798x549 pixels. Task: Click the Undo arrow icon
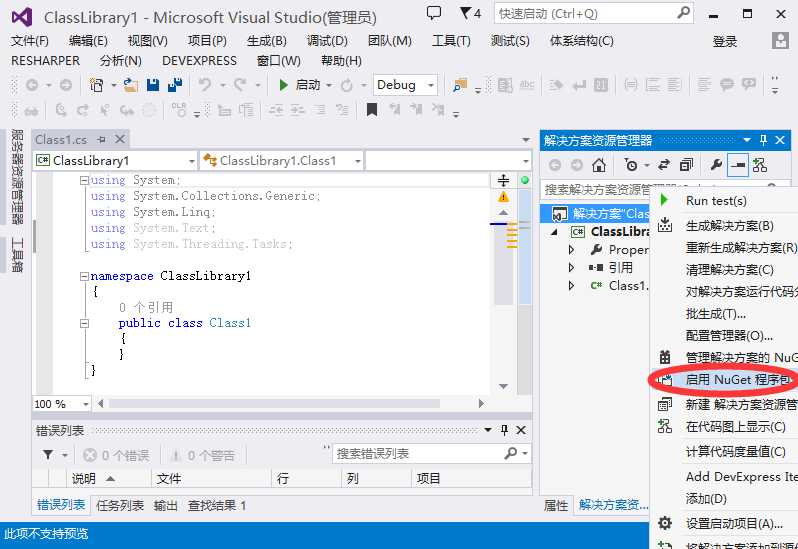tap(205, 85)
